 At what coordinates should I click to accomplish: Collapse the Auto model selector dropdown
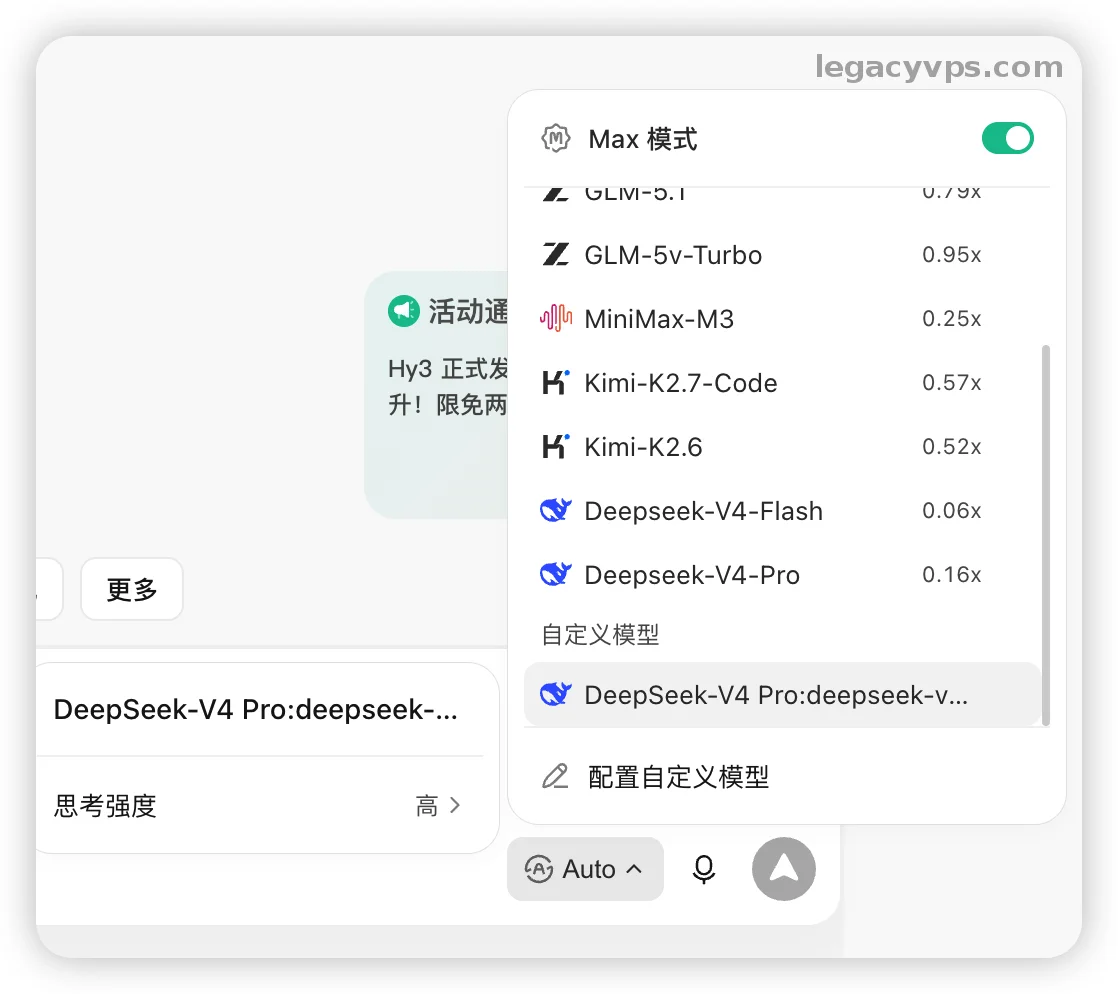pos(585,869)
